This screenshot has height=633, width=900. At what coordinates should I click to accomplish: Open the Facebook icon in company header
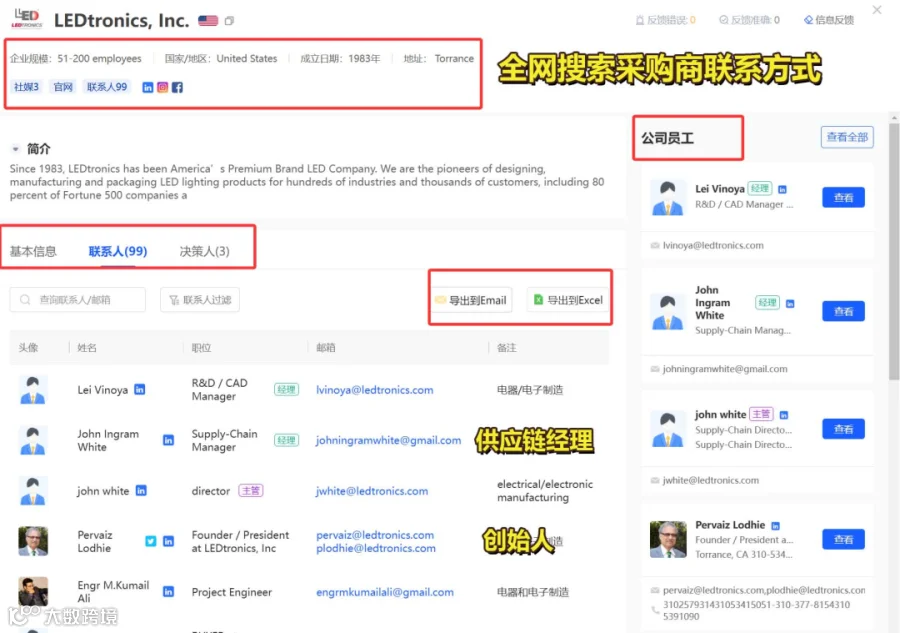point(177,87)
